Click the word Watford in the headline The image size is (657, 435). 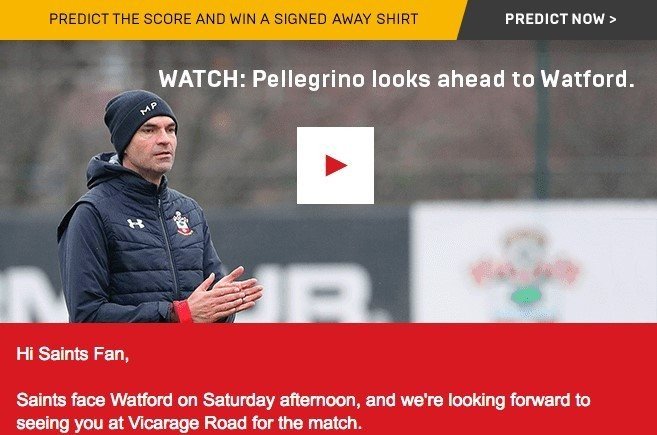pos(587,79)
